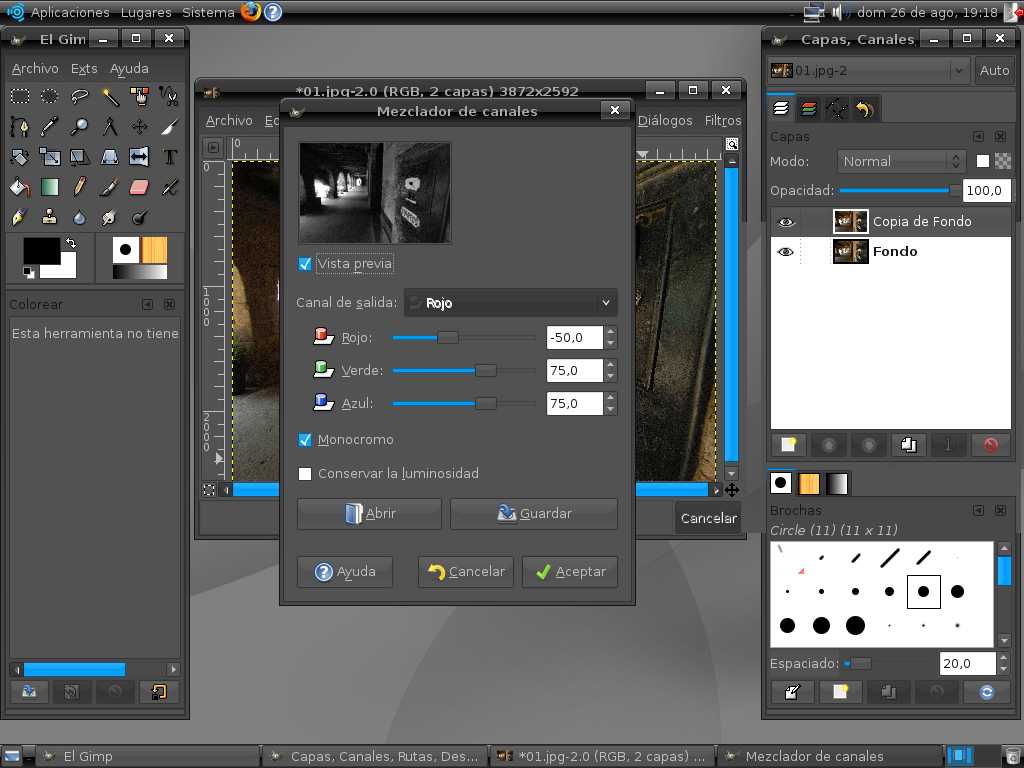This screenshot has height=768, width=1024.
Task: Increase the Verde value with spinner arrow
Action: point(611,364)
